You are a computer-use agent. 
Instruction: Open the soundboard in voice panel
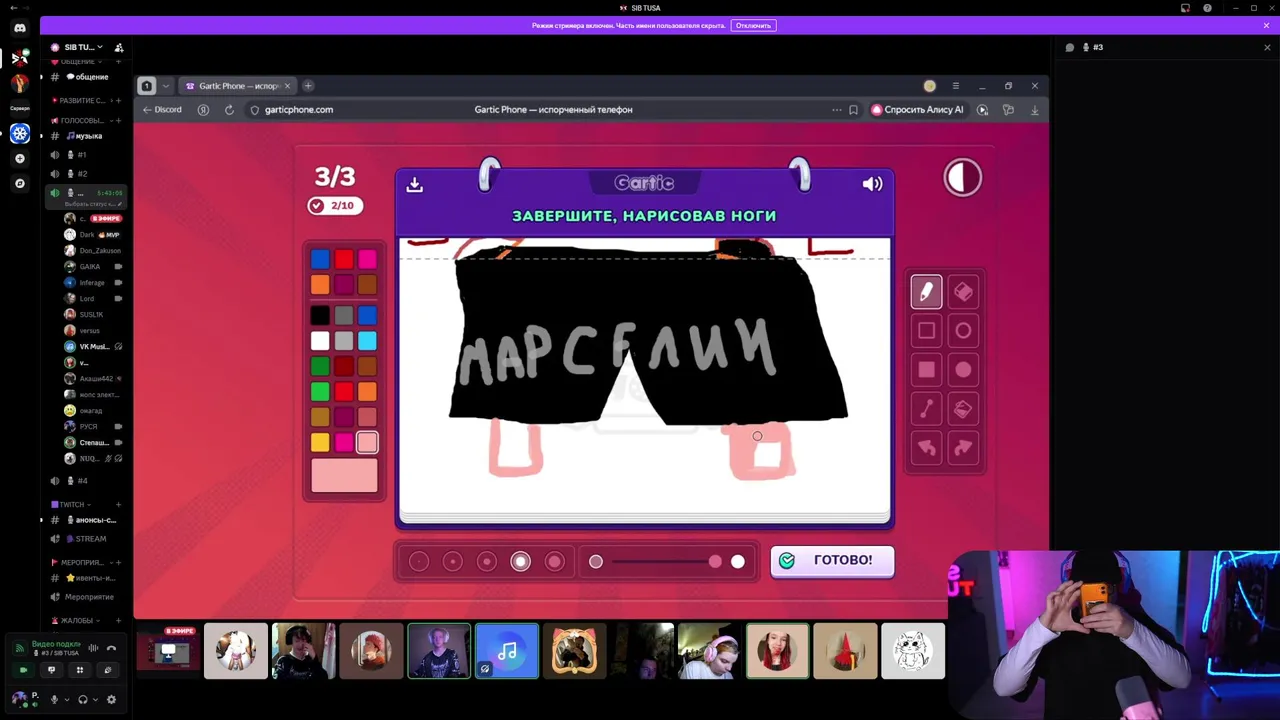click(x=107, y=670)
